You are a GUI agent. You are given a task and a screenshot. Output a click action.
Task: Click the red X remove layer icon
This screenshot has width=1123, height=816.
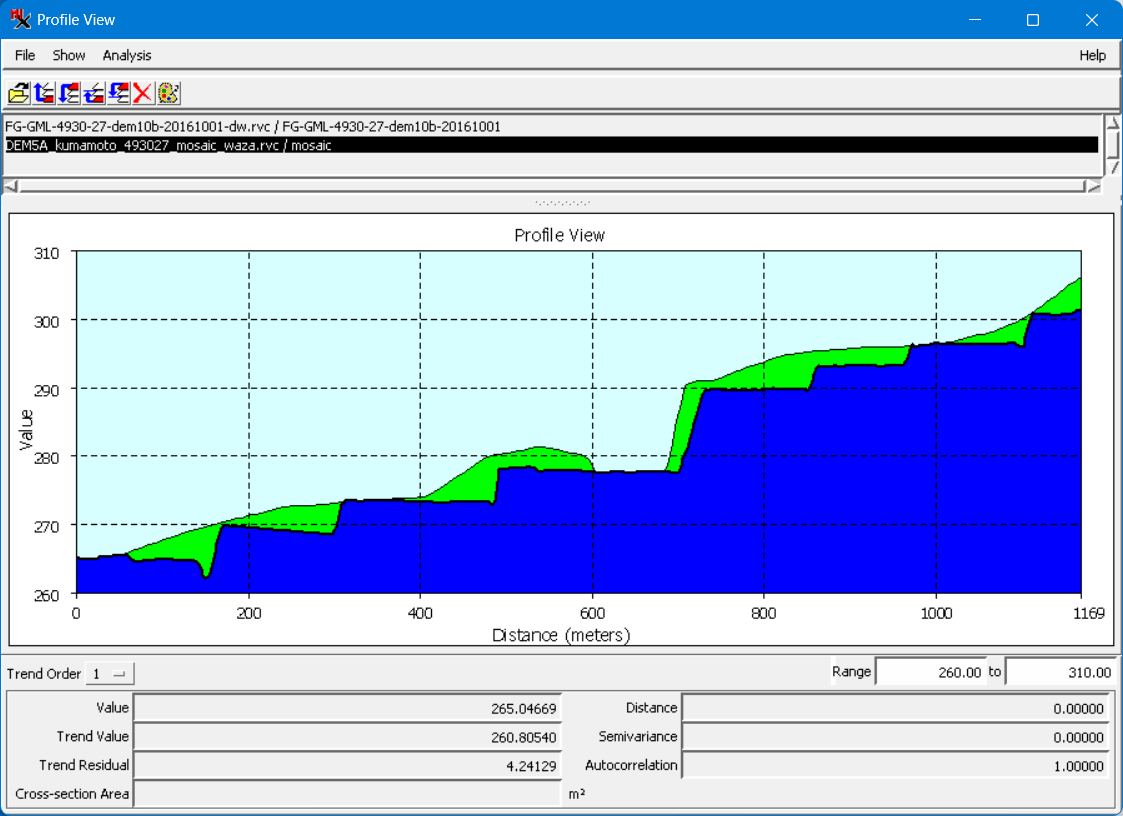click(x=143, y=93)
